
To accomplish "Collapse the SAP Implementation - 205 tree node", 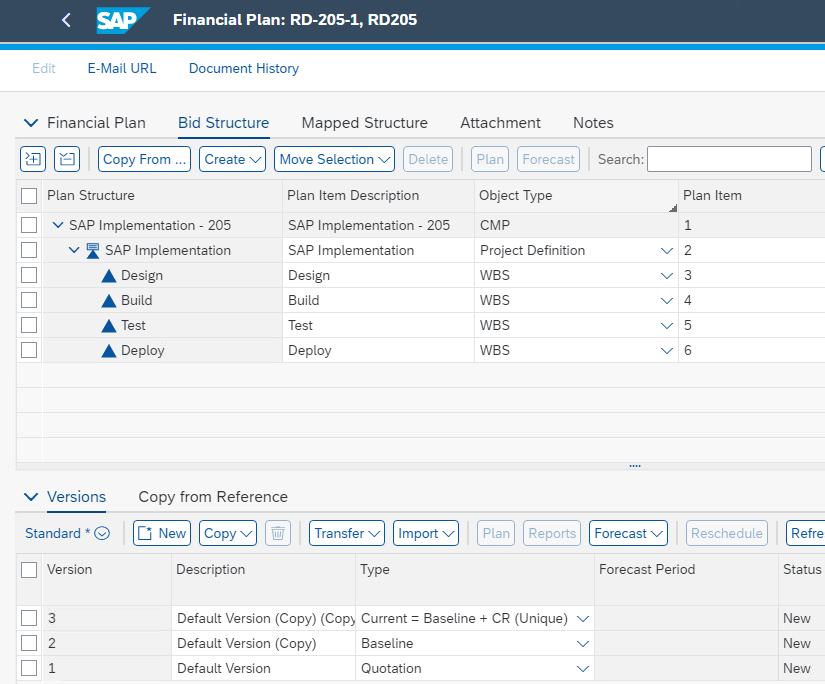I will (x=58, y=225).
